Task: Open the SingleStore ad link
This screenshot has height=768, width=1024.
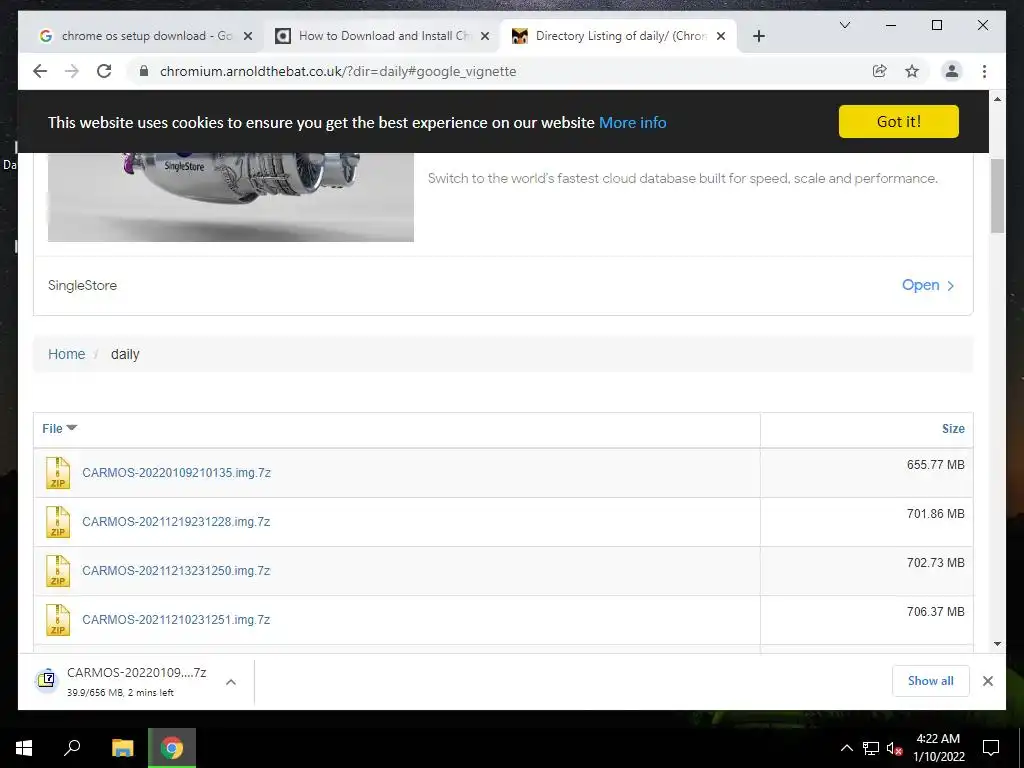Action: 927,285
